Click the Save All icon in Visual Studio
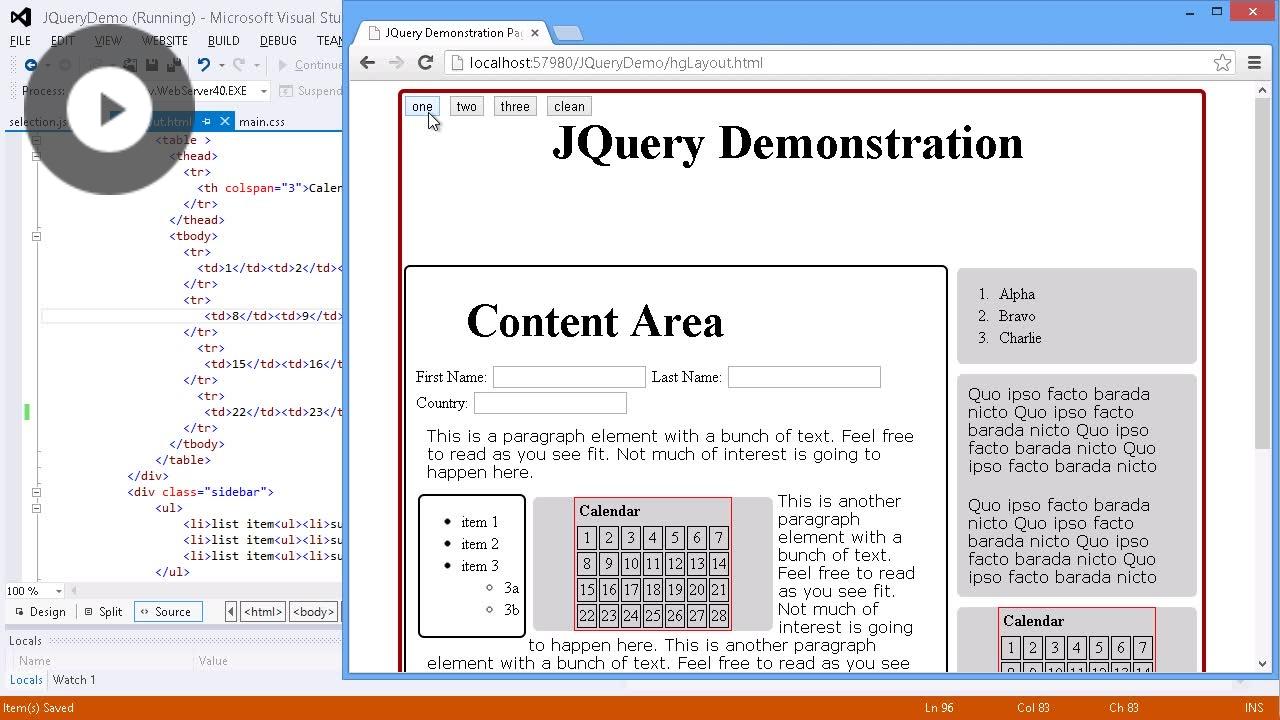1280x720 pixels. pyautogui.click(x=175, y=63)
